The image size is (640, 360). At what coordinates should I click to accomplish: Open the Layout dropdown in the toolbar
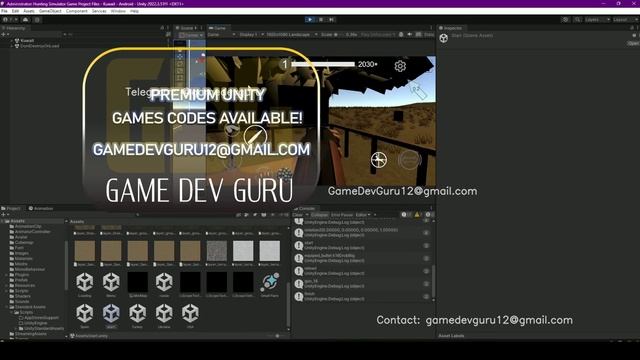tap(625, 20)
